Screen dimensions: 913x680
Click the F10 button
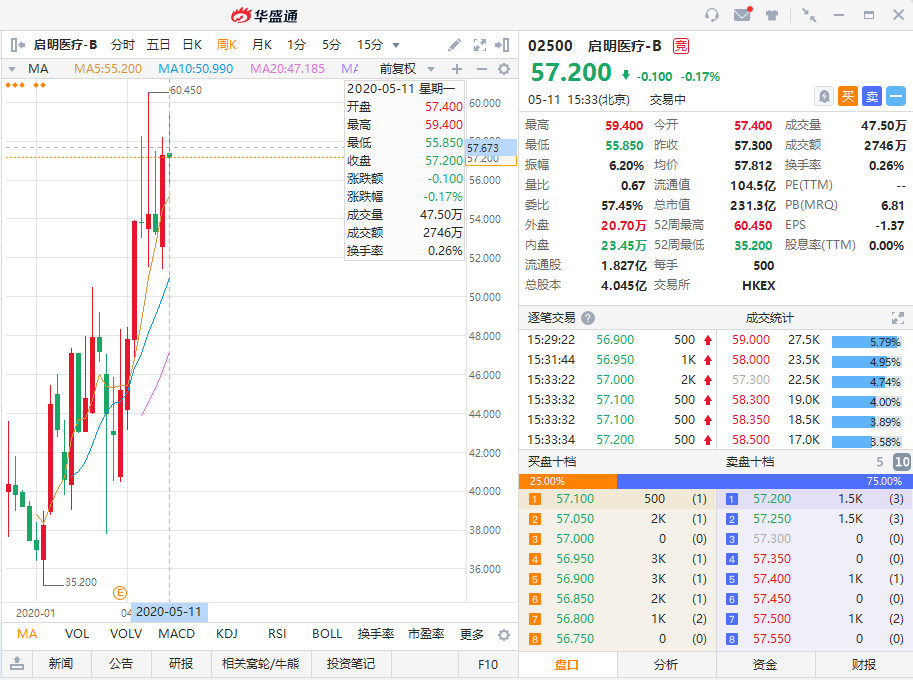coord(488,664)
